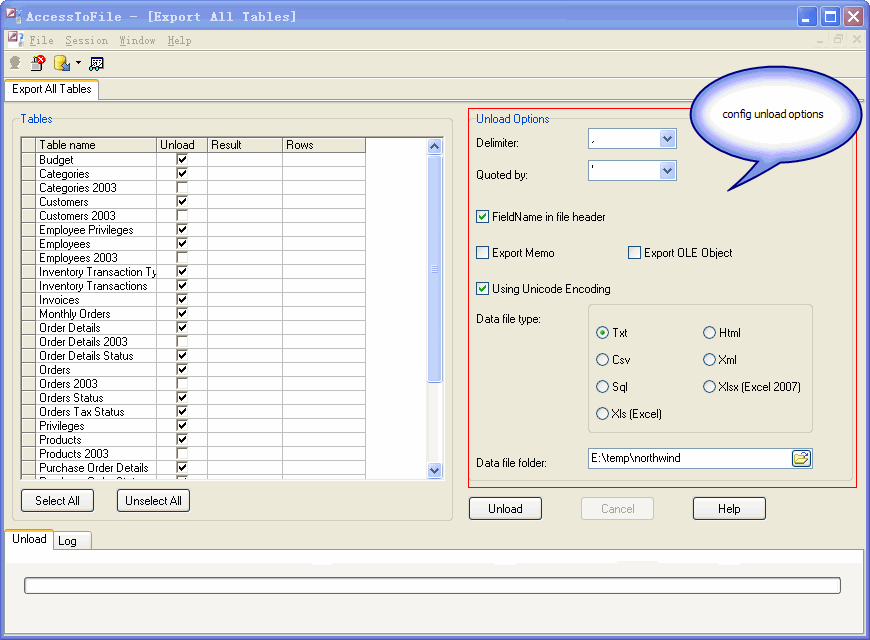Image resolution: width=870 pixels, height=640 pixels.
Task: Click the Help button
Action: pyautogui.click(x=729, y=509)
